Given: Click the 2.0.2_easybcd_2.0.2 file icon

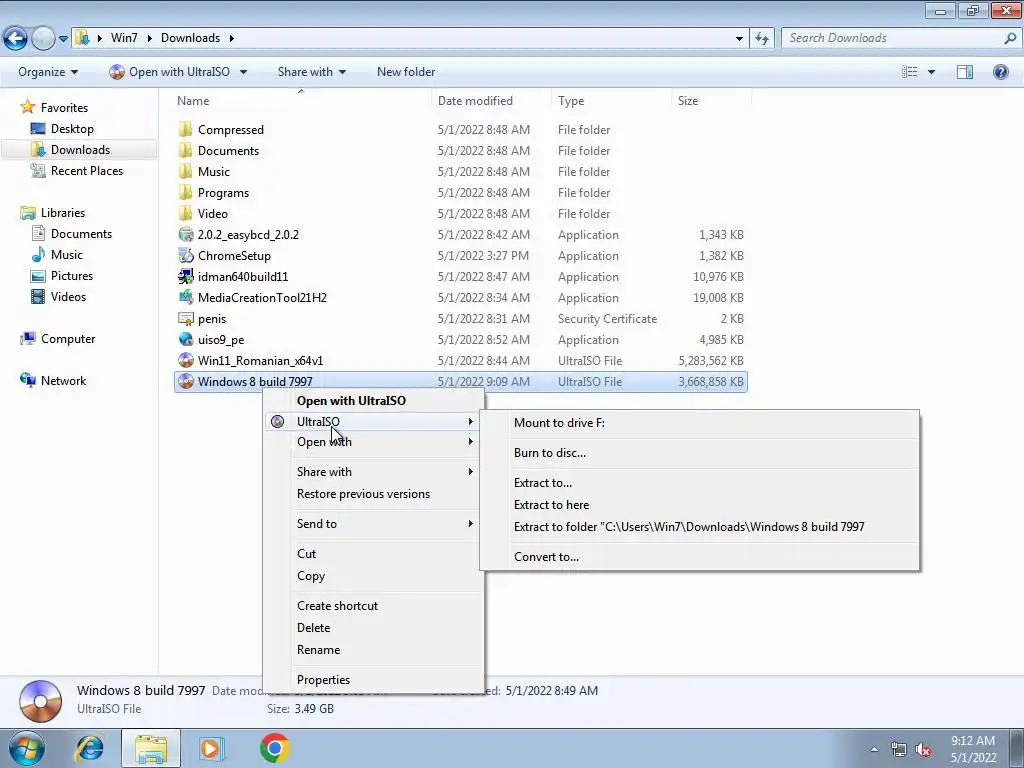Looking at the screenshot, I should [185, 234].
